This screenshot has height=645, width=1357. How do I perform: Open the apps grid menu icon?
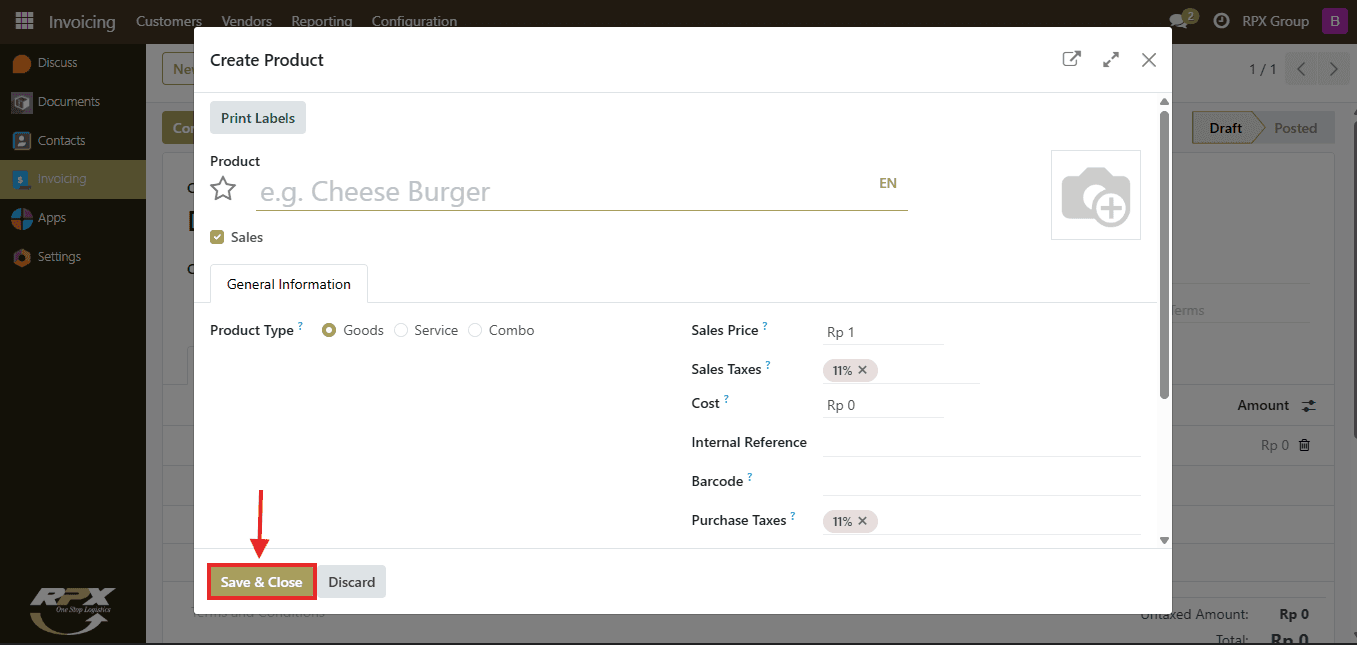[24, 21]
